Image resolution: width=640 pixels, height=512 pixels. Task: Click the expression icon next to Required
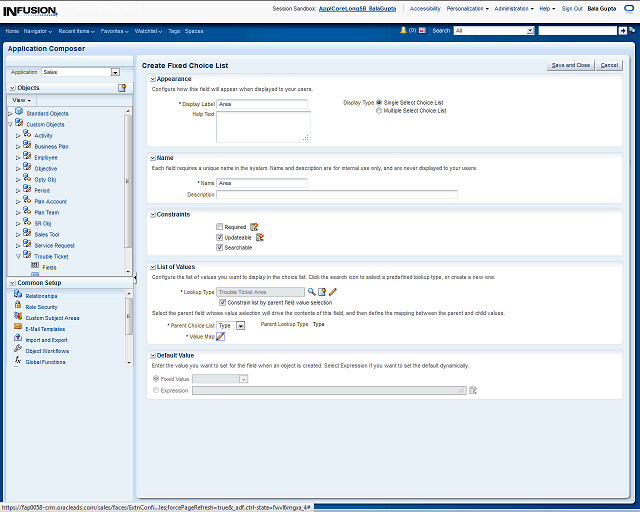point(254,227)
